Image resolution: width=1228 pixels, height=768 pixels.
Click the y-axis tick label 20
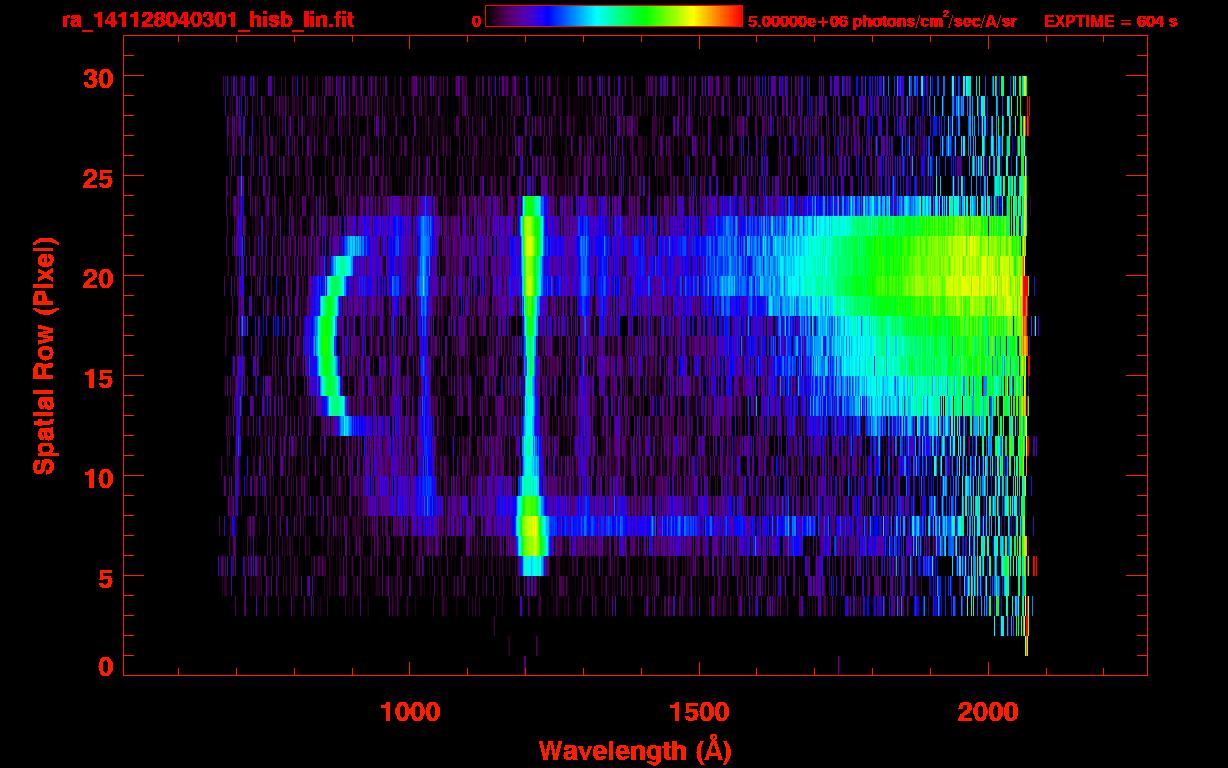96,277
